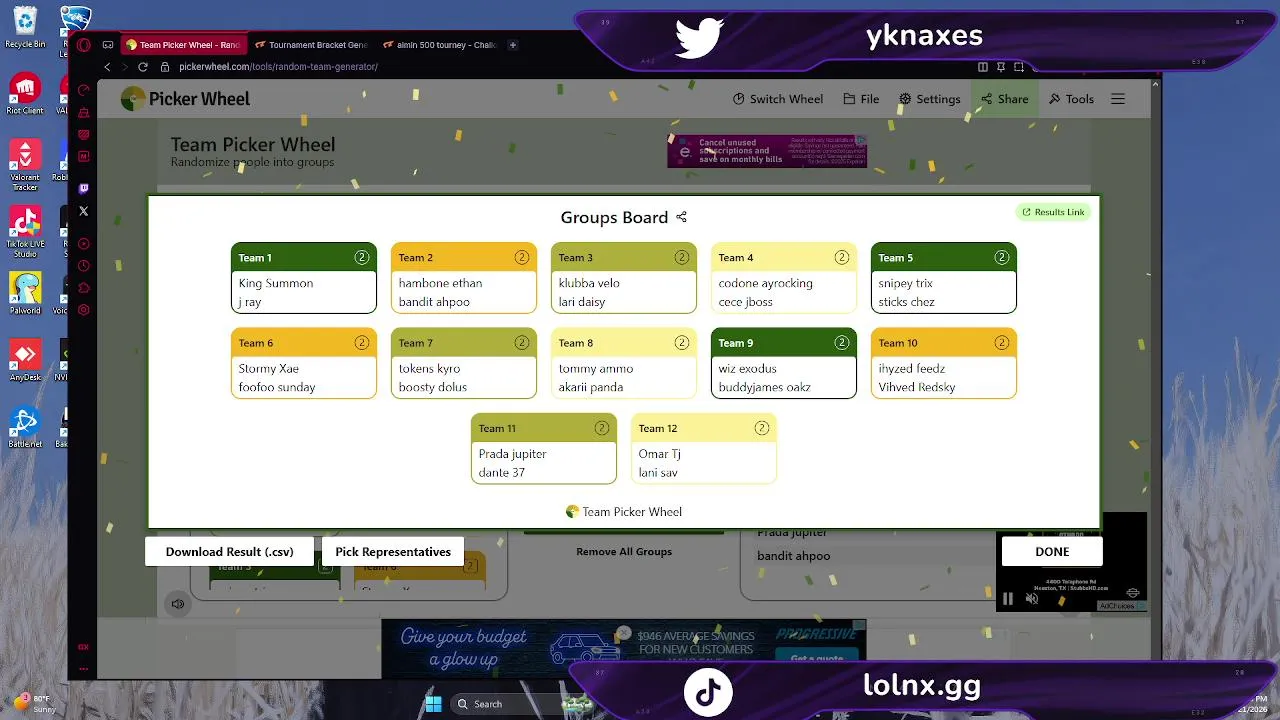The height and width of the screenshot is (720, 1280).
Task: Open Palworld desktop shortcut
Action: 25,294
